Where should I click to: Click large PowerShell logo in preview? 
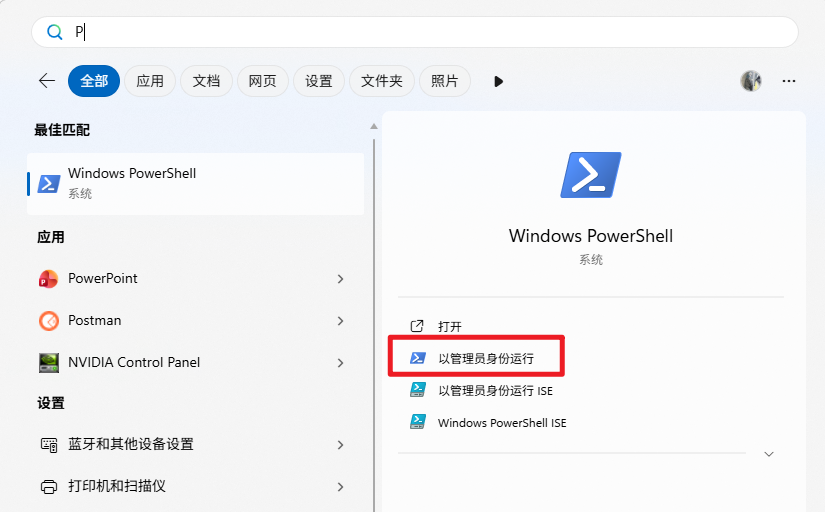tap(591, 175)
